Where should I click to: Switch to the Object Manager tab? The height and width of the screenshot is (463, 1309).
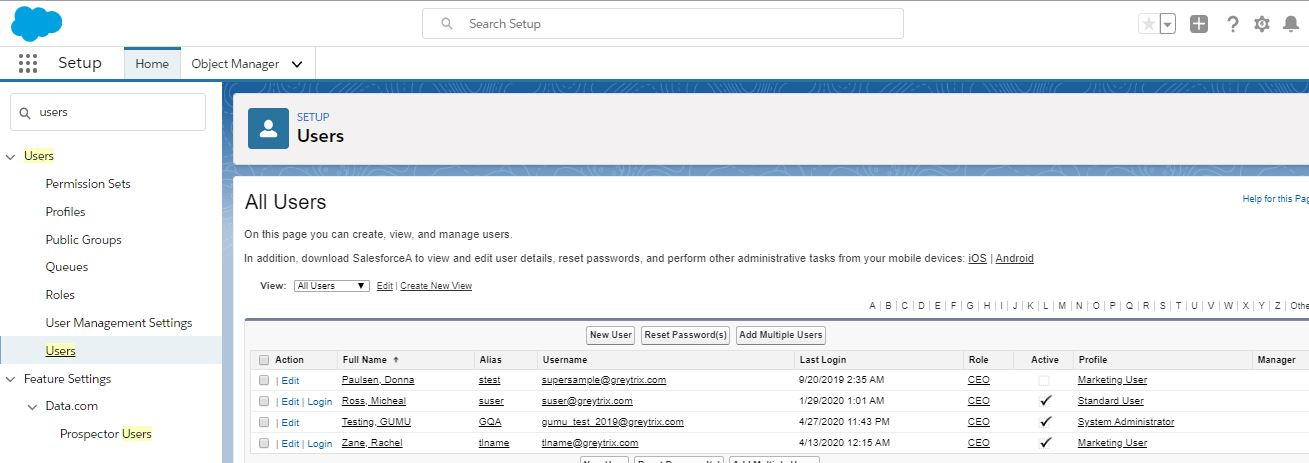tap(235, 63)
